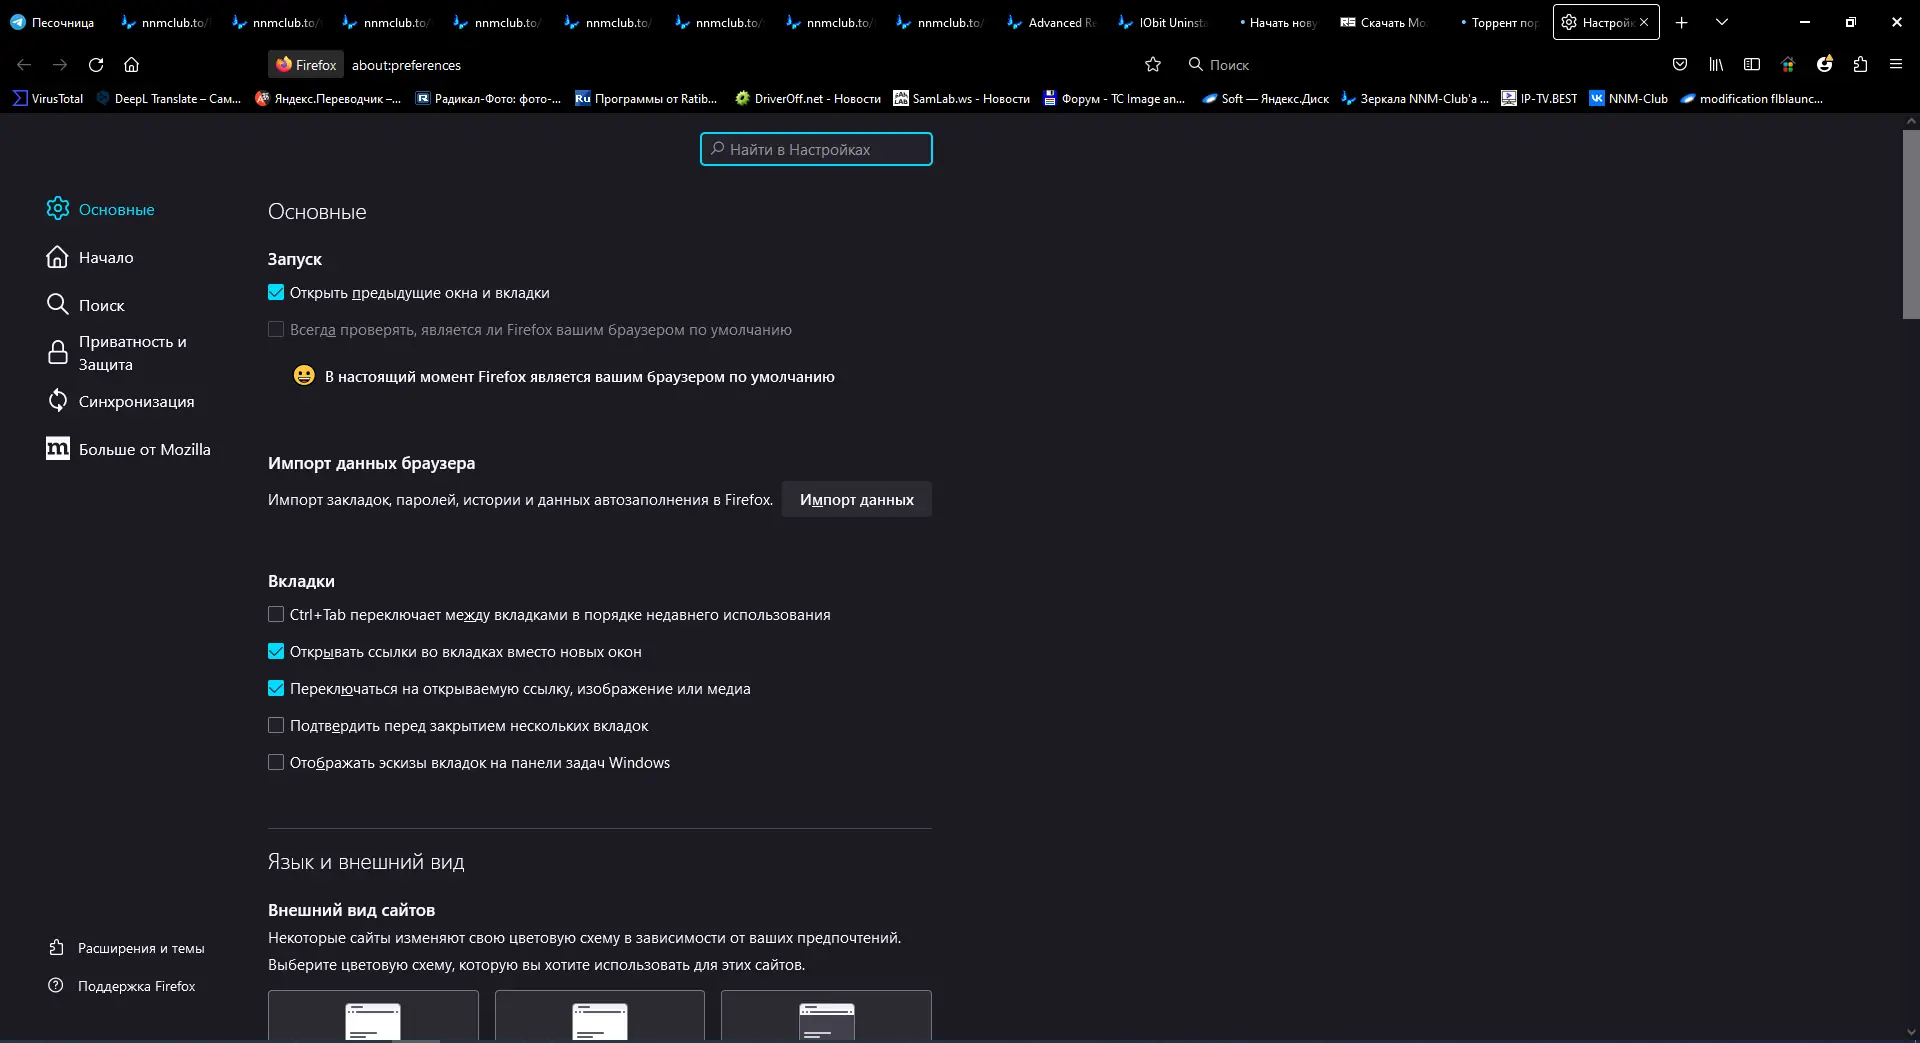Image resolution: width=1920 pixels, height=1043 pixels.
Task: Click the scrollbar down arrow
Action: (1911, 1033)
